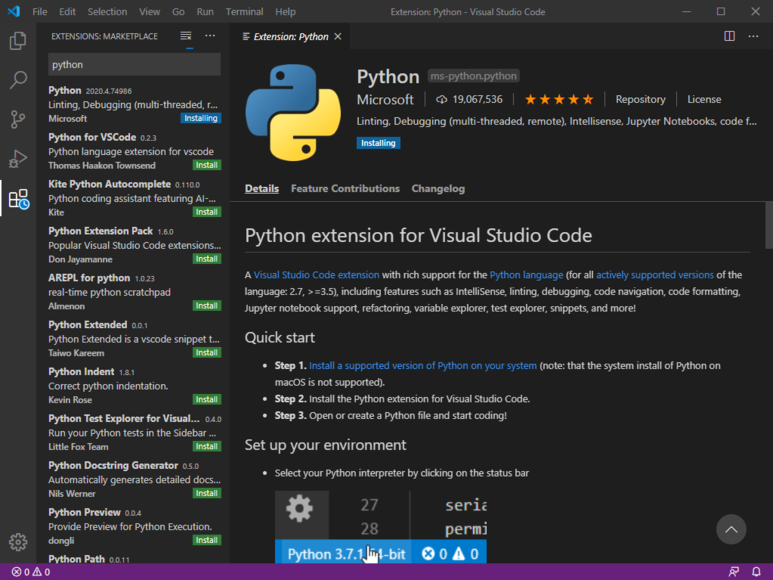Install Python Extended extension
This screenshot has height=580, width=773.
(206, 352)
